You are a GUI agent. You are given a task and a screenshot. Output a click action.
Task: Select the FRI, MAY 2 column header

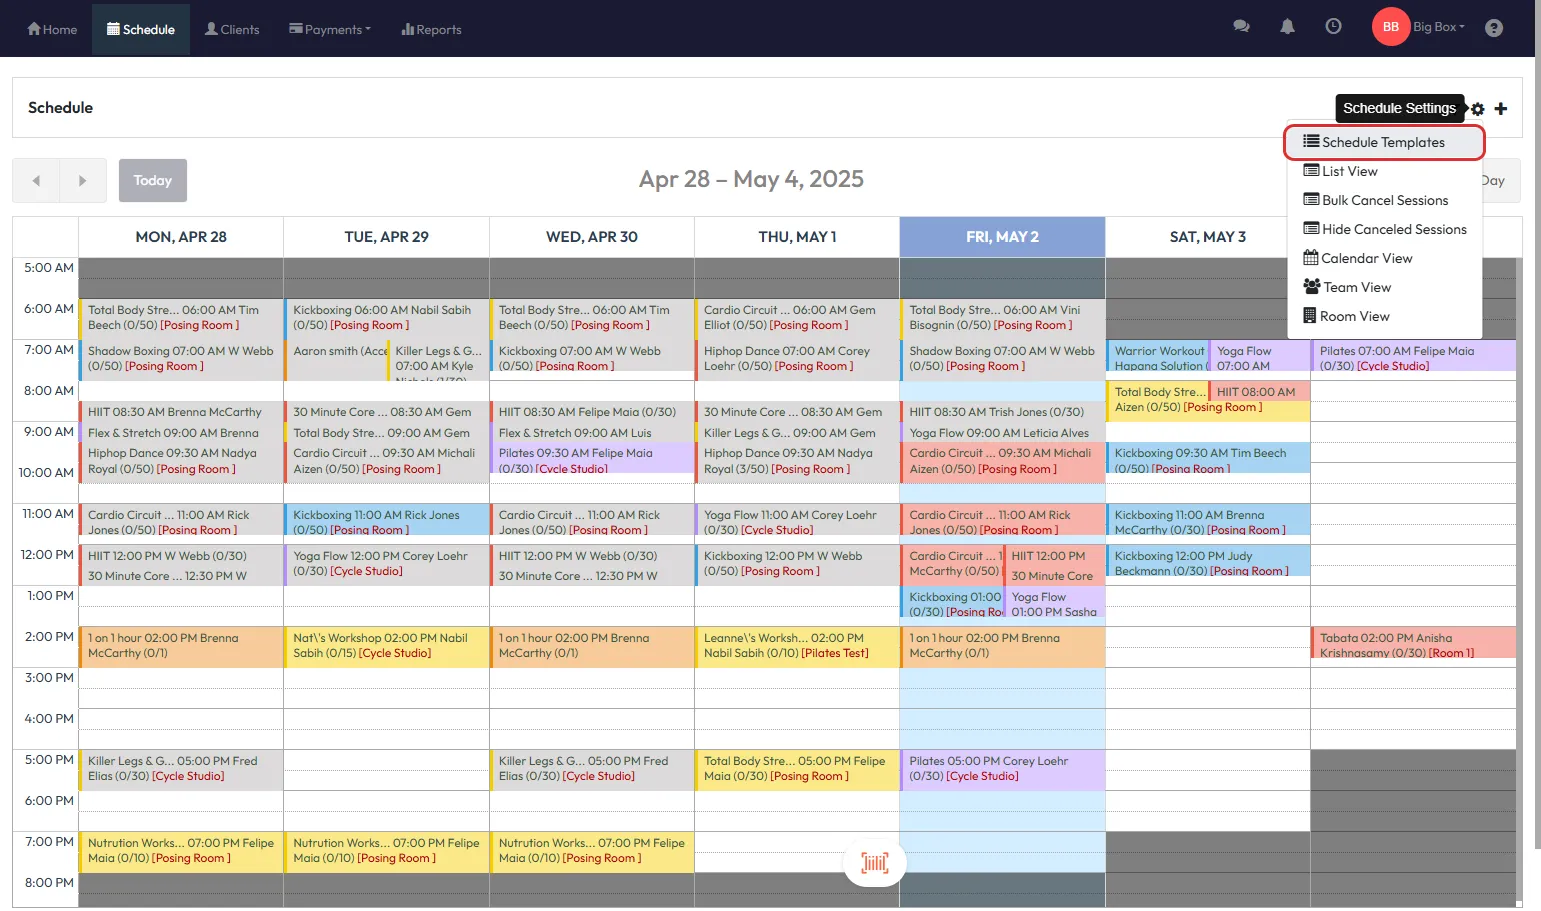click(1002, 237)
